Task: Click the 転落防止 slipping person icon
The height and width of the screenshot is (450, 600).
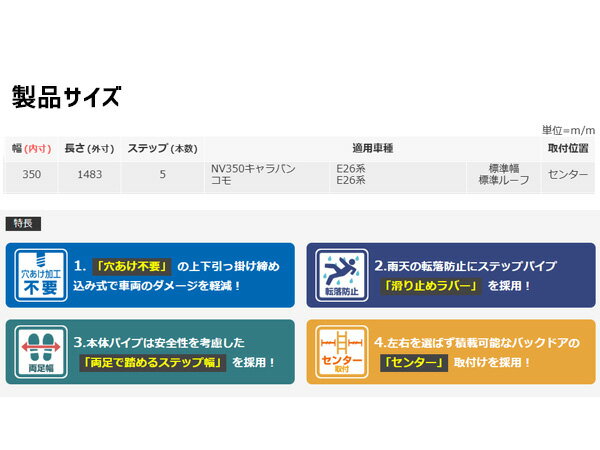Action: tap(342, 274)
